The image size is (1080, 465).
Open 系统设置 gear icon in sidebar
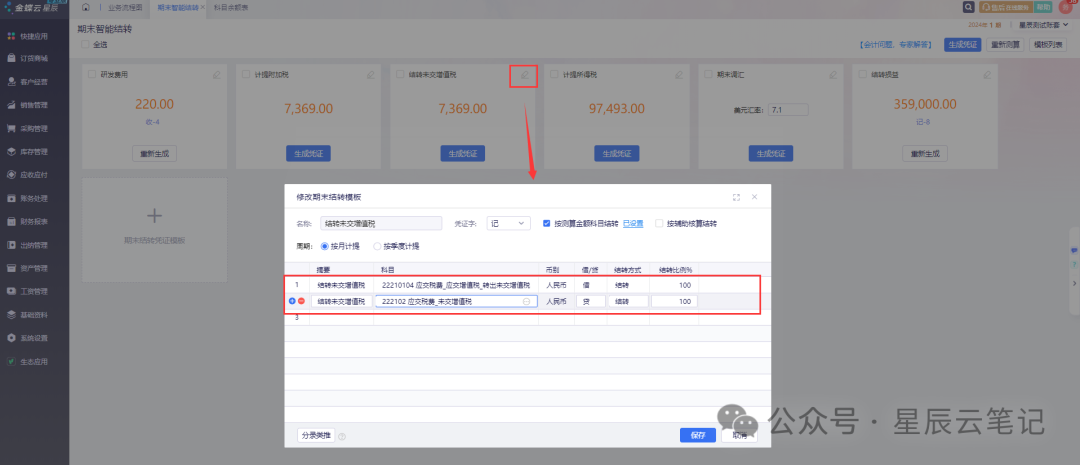tap(12, 338)
